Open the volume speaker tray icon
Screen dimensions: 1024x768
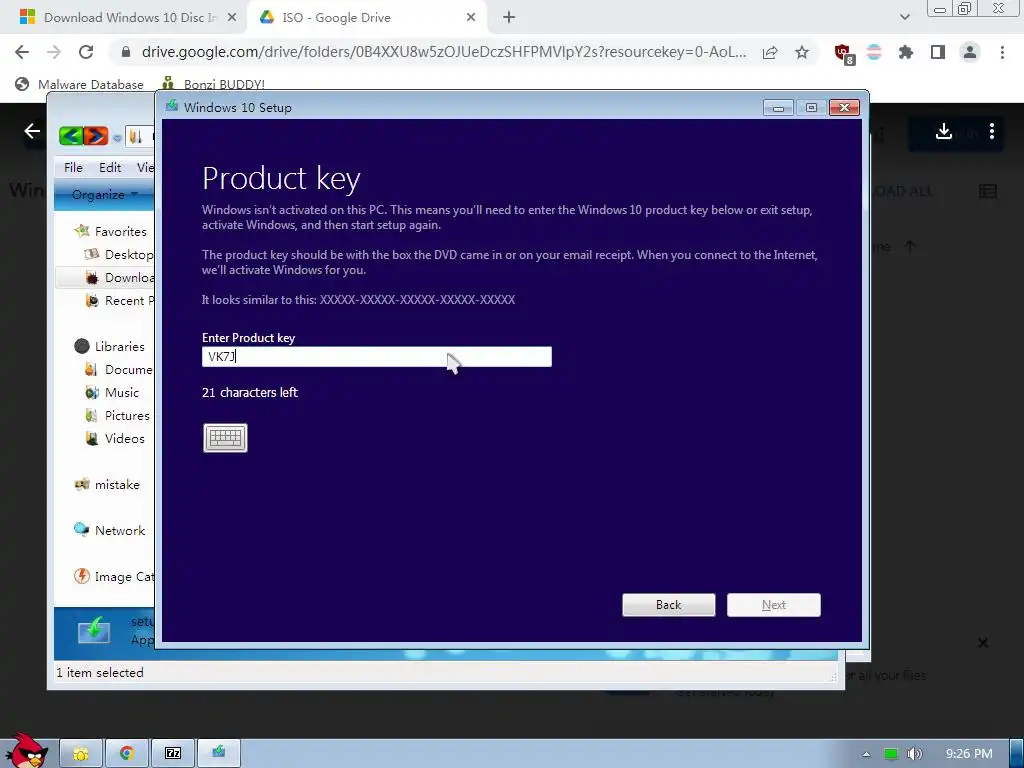tap(915, 754)
